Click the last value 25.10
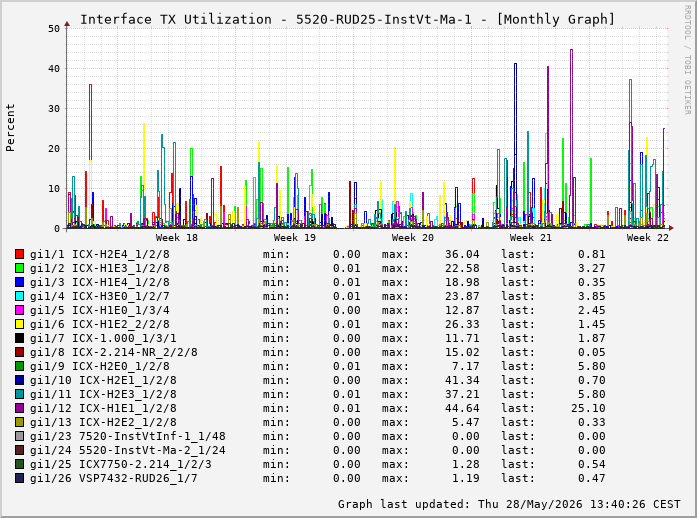This screenshot has height=518, width=697. coord(588,408)
